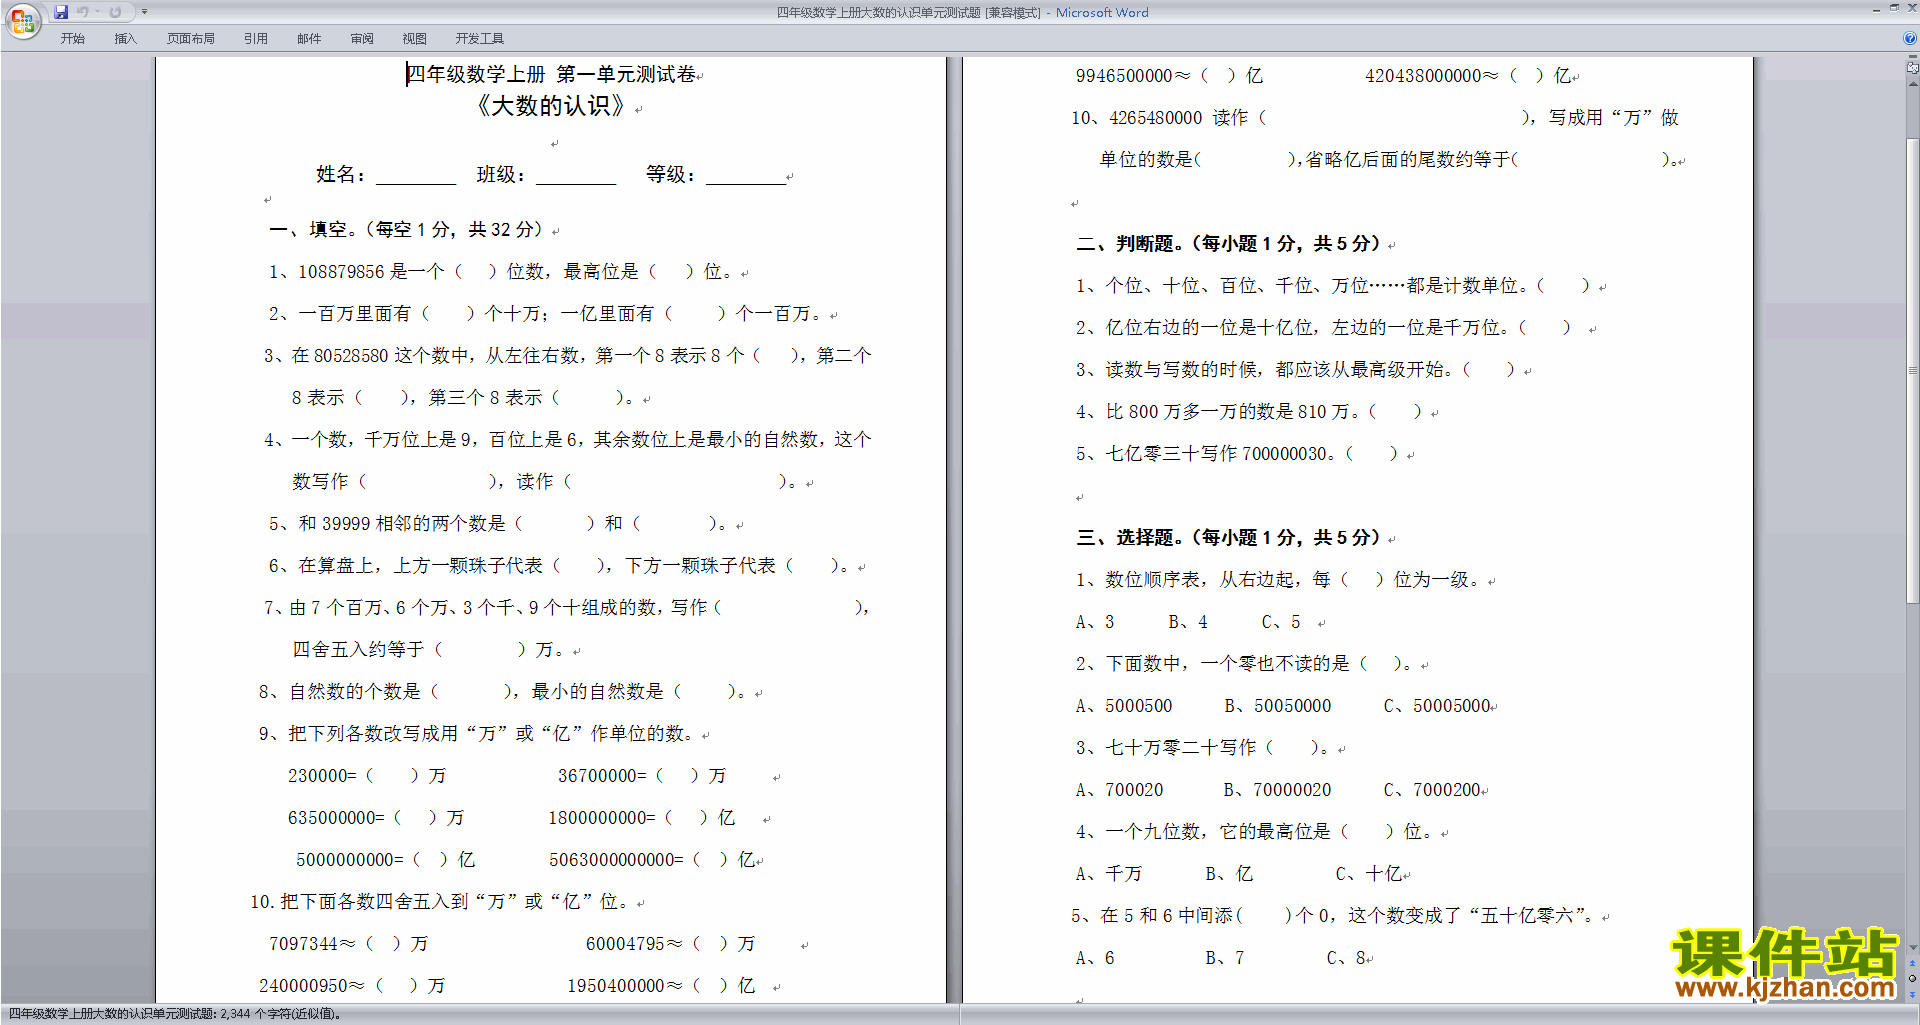Switch to the 页面布局 ribbon tab
Image resolution: width=1920 pixels, height=1025 pixels.
[190, 39]
